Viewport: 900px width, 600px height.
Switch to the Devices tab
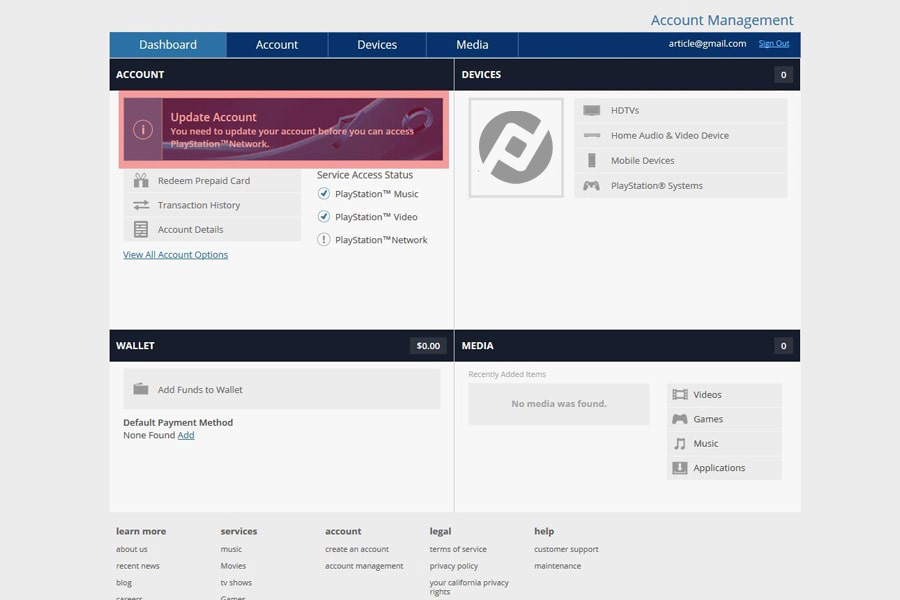pyautogui.click(x=377, y=45)
